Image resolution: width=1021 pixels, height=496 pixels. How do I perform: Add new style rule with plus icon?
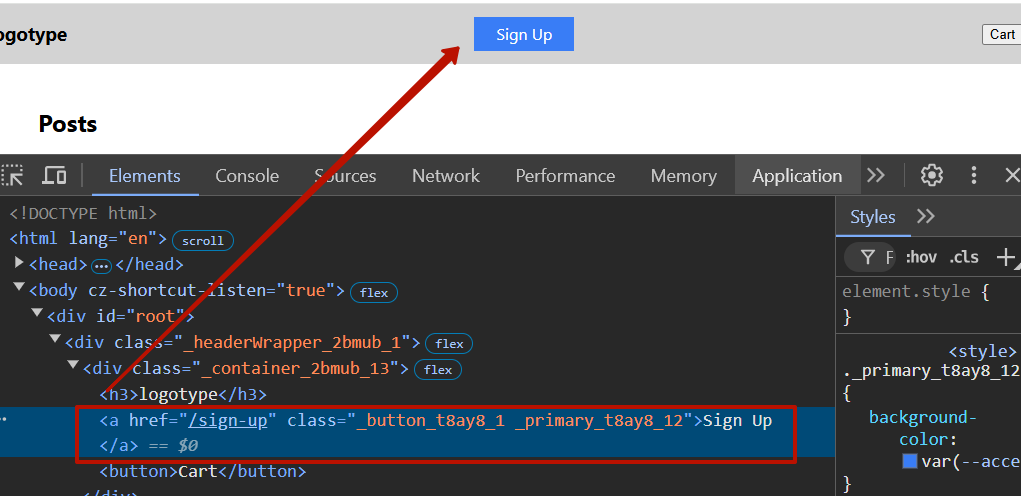pyautogui.click(x=1006, y=257)
